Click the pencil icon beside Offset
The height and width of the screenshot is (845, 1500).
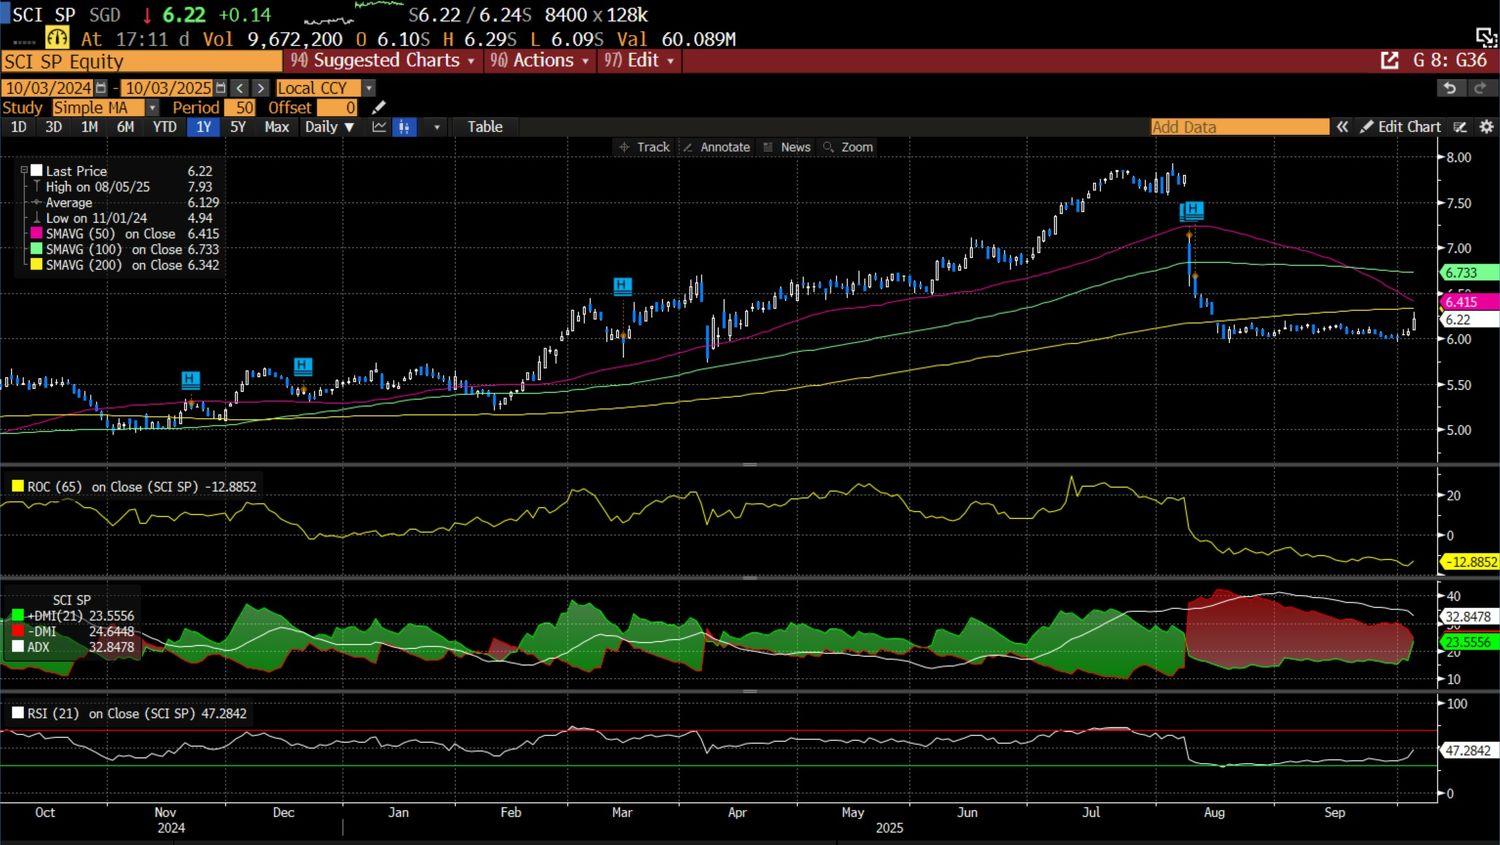tap(379, 108)
